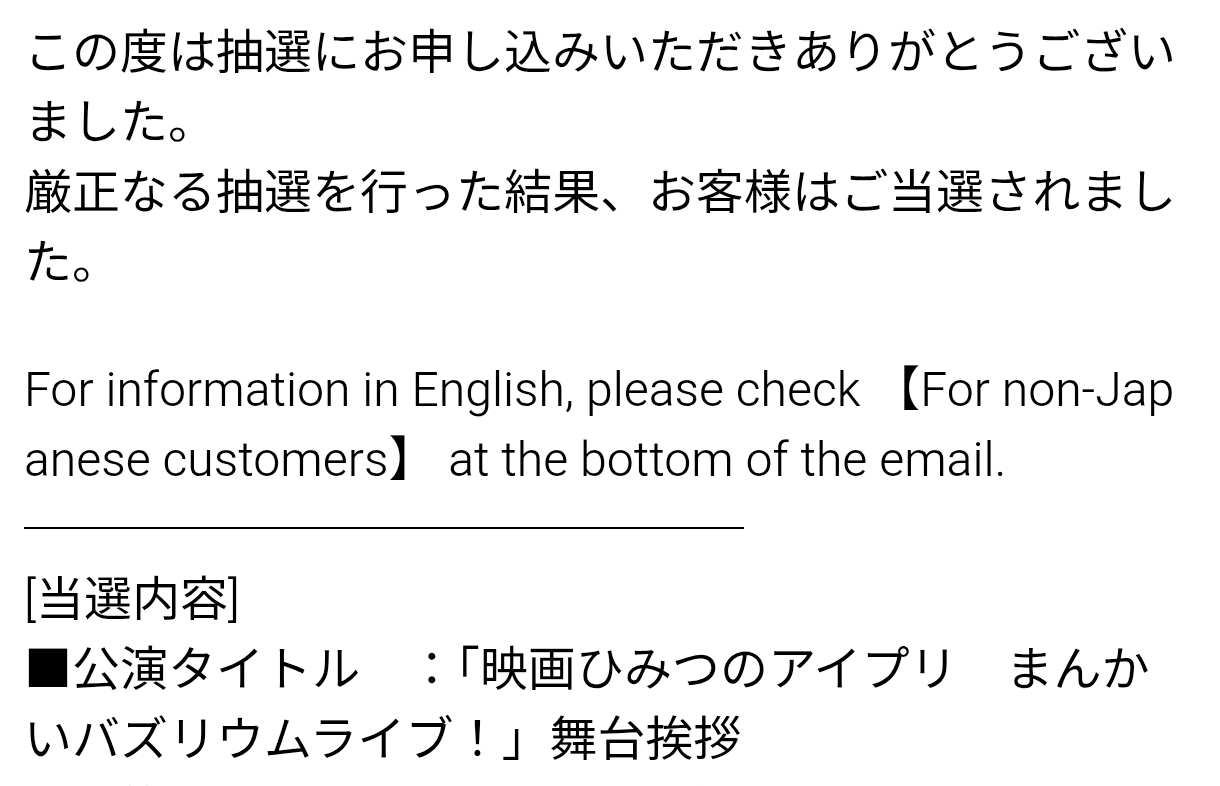Click the [当選内容] section heading
1220x786 pixels.
pos(132,598)
